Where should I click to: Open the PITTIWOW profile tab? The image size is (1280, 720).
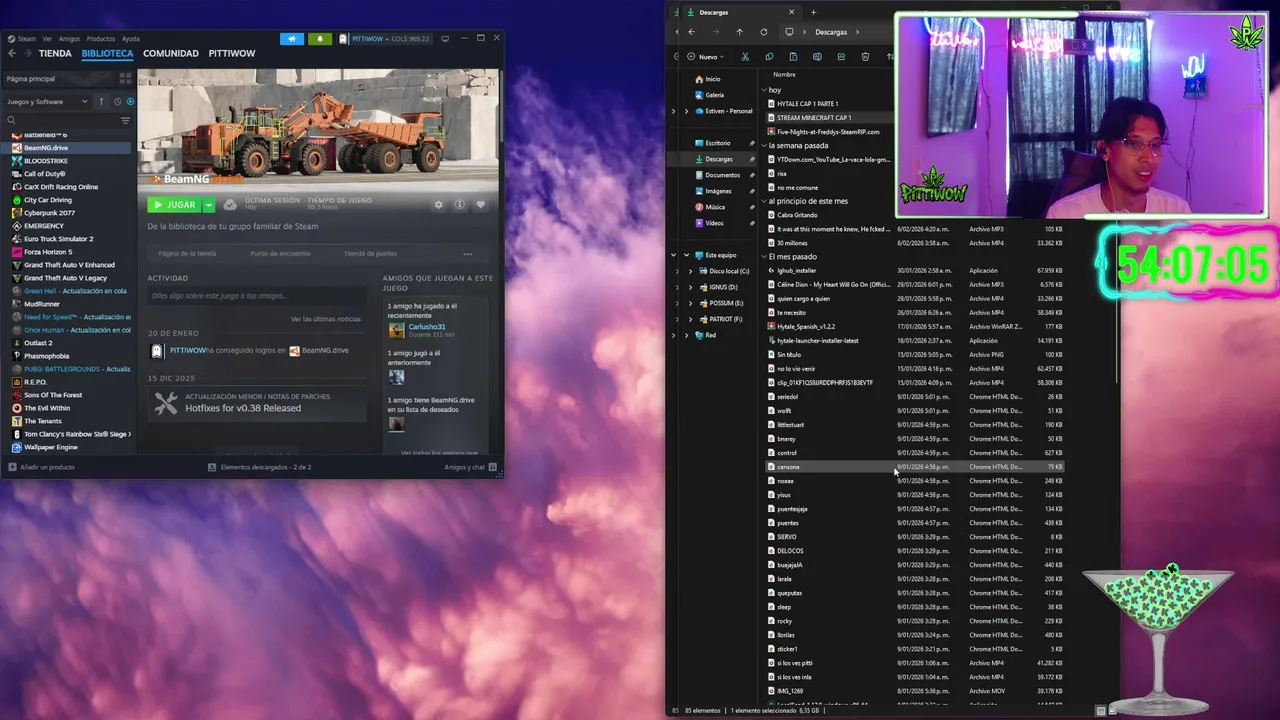tap(232, 53)
